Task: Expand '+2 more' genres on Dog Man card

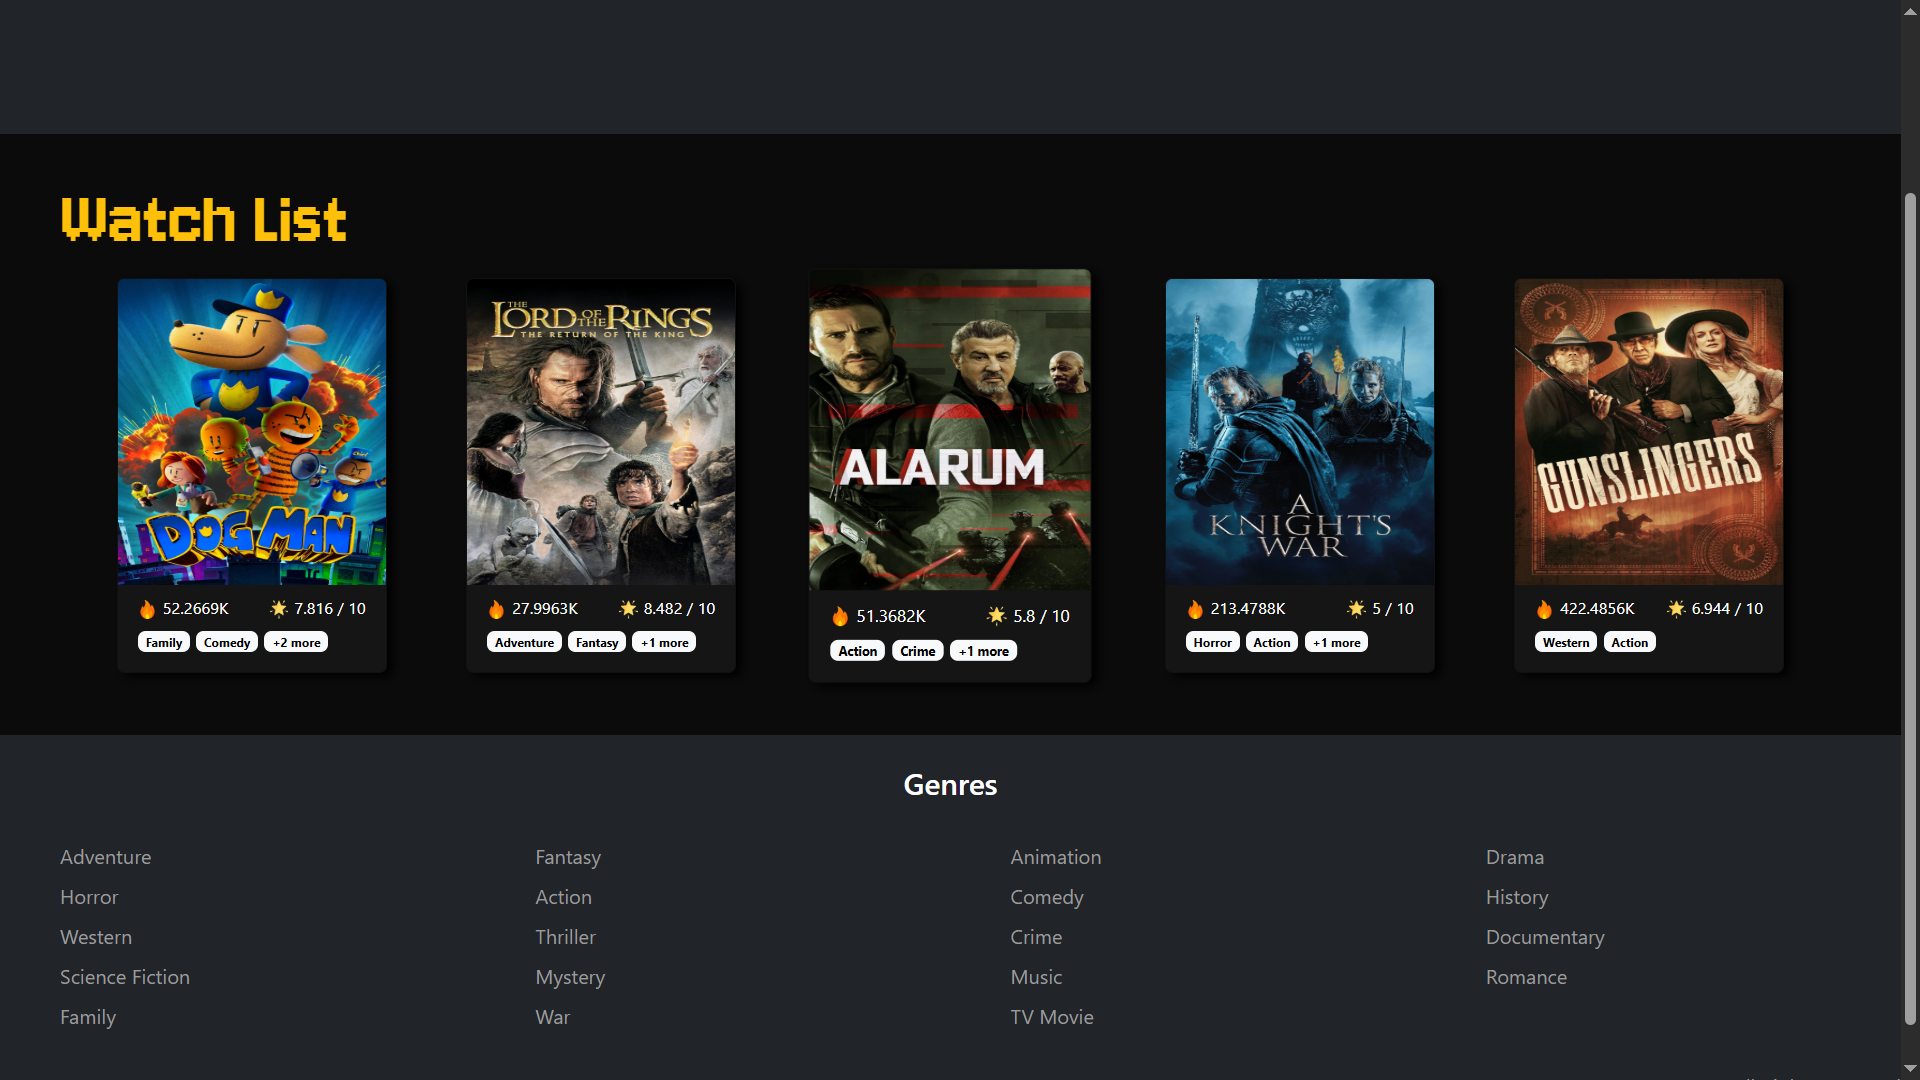Action: pos(297,643)
